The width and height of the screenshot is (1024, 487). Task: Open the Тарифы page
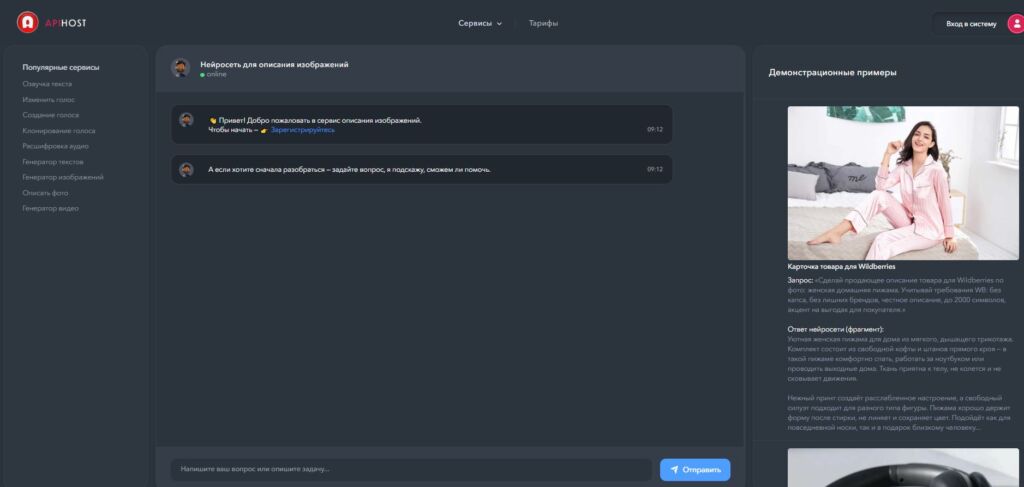(543, 24)
